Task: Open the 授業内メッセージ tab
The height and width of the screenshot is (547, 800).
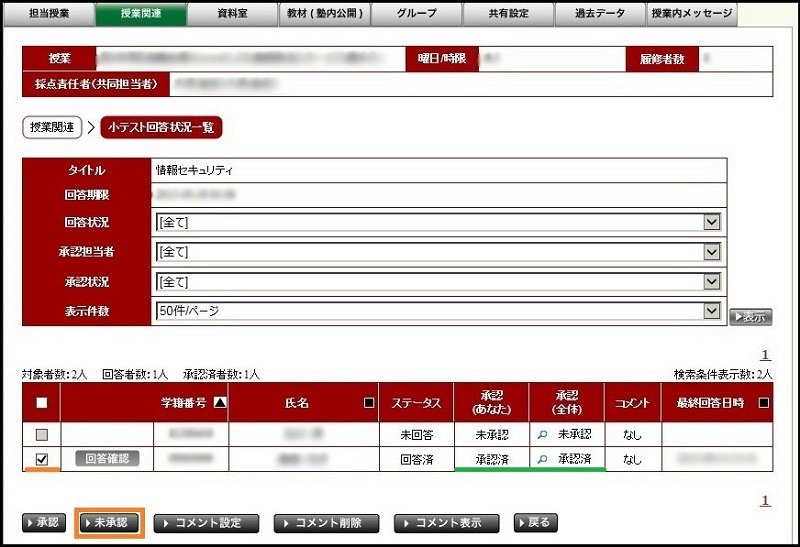Action: (692, 14)
